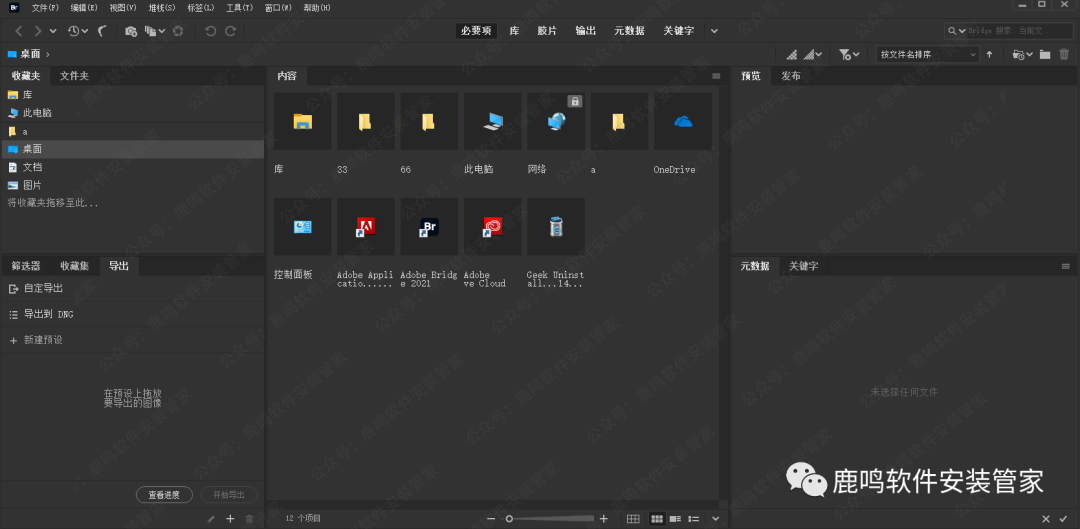Open the 工具(T) menu
This screenshot has width=1080, height=529.
point(240,8)
